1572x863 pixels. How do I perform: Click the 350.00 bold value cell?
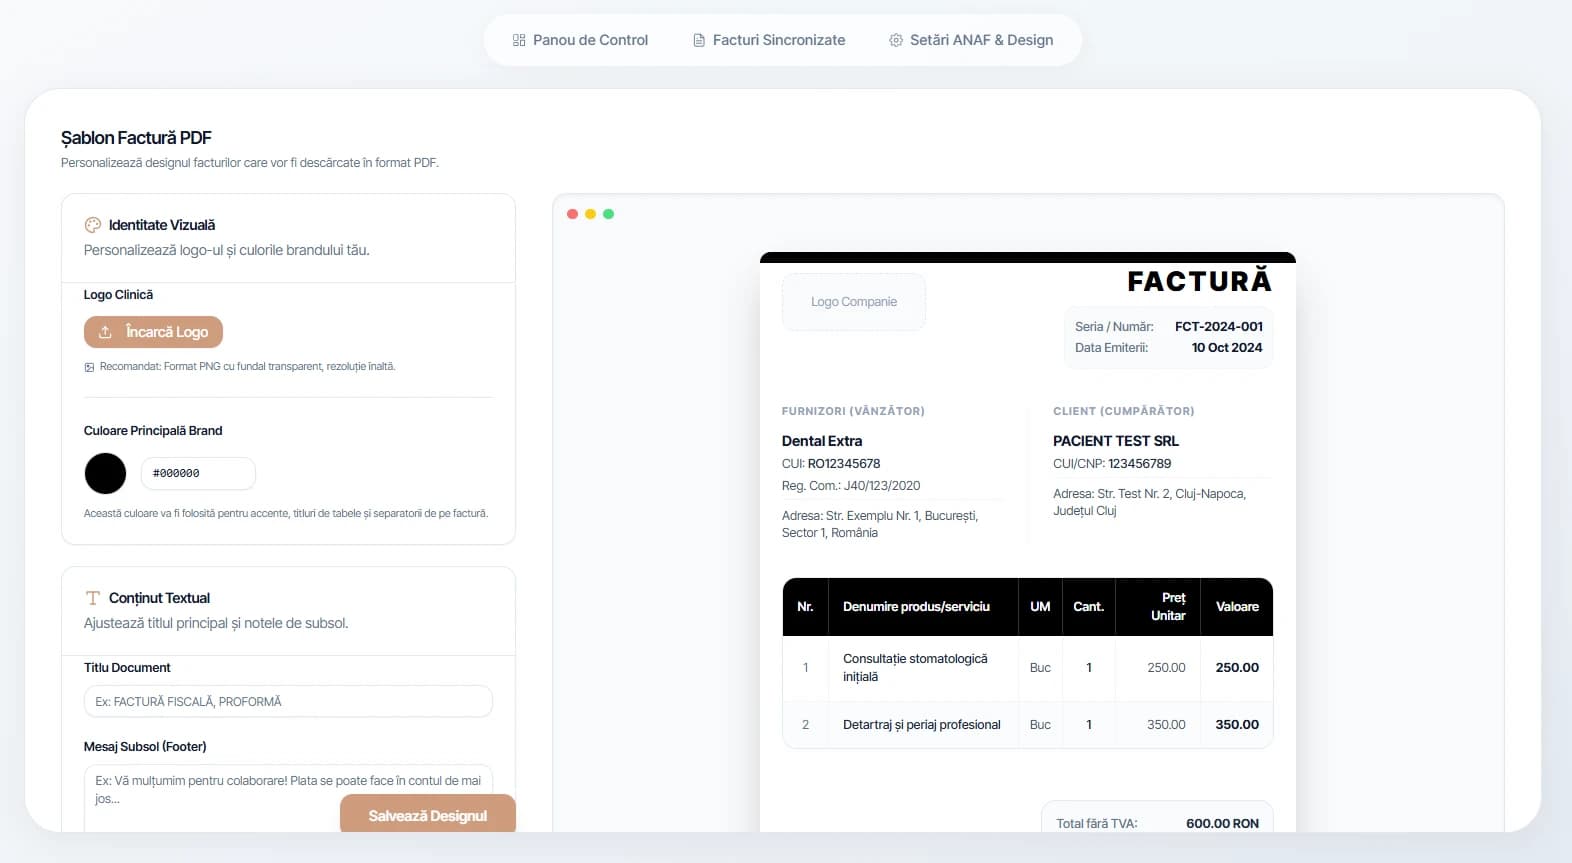click(x=1237, y=725)
